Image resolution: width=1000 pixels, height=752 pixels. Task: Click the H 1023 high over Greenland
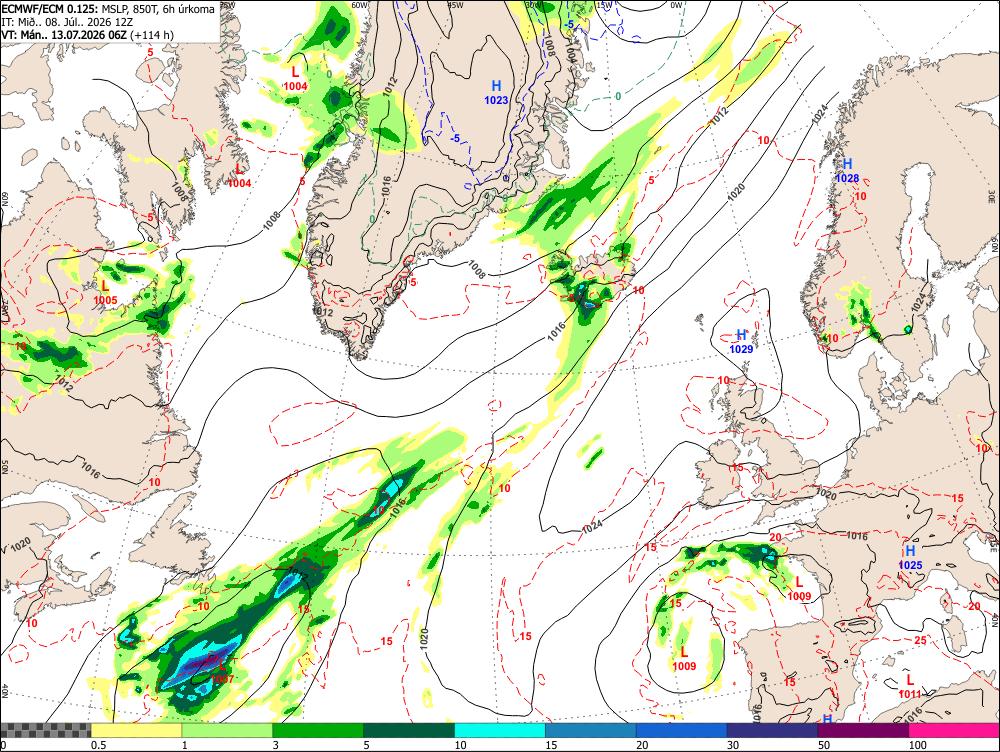[x=496, y=92]
